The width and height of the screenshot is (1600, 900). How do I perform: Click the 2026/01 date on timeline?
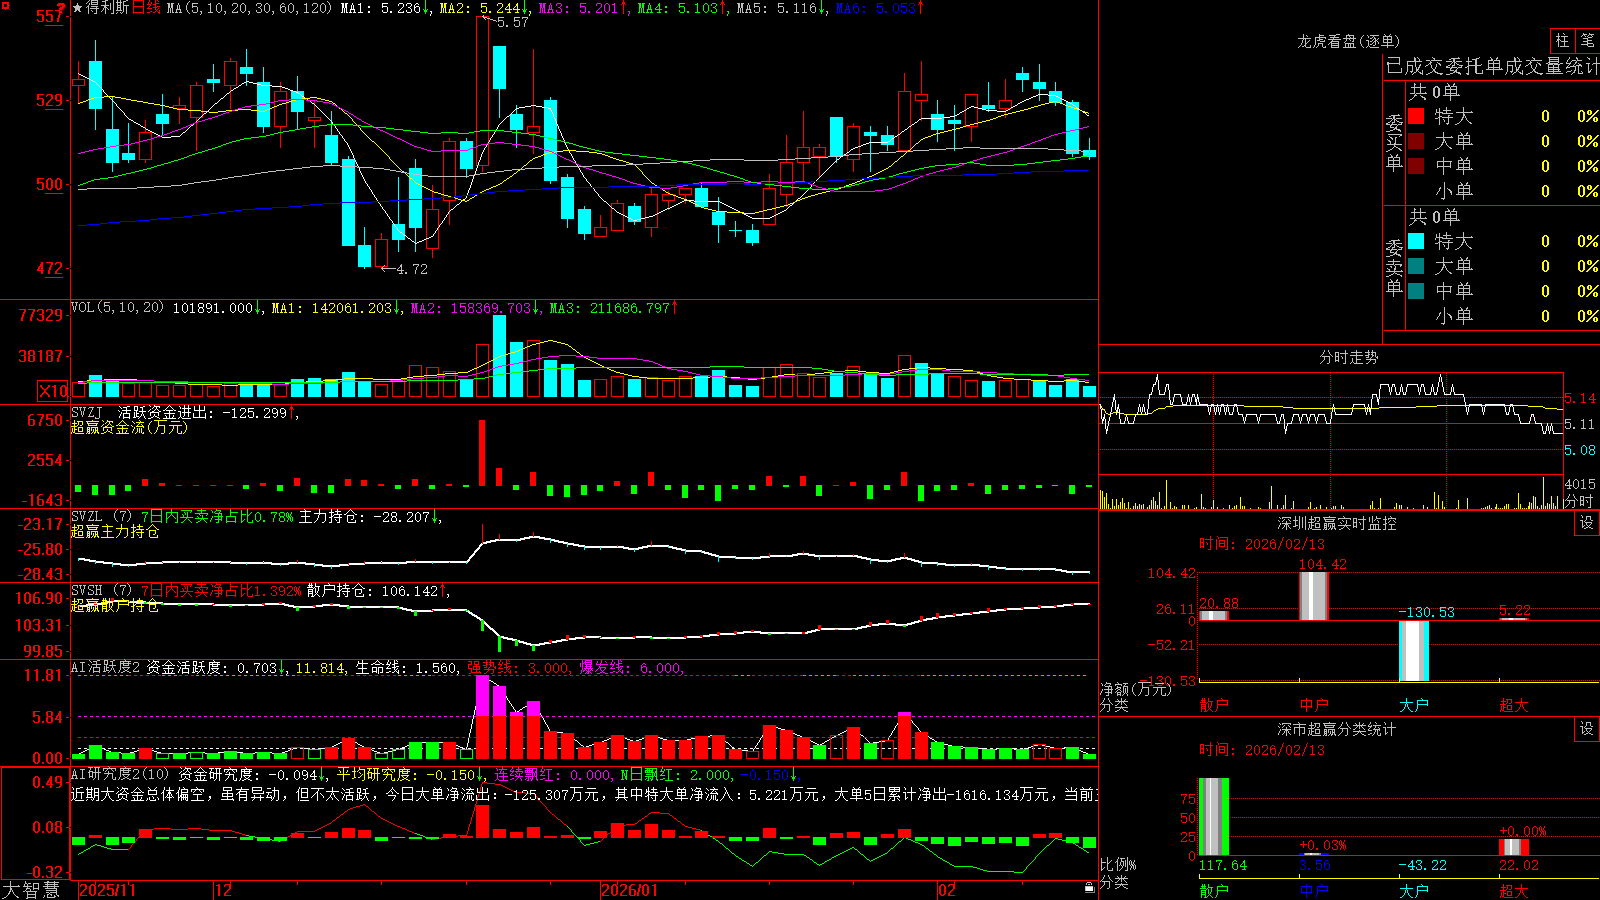click(x=630, y=890)
